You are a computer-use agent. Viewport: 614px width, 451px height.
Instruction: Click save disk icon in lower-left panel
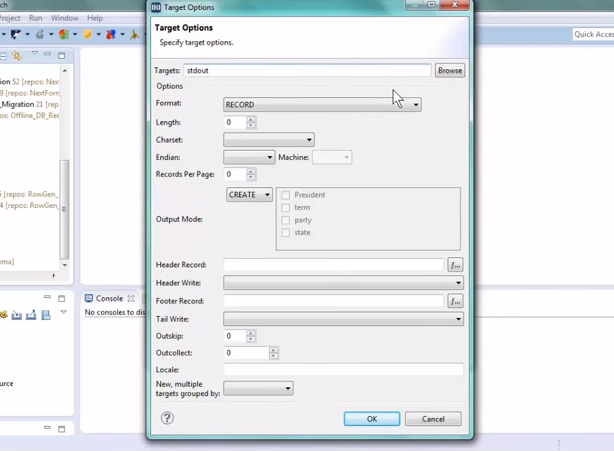click(46, 315)
